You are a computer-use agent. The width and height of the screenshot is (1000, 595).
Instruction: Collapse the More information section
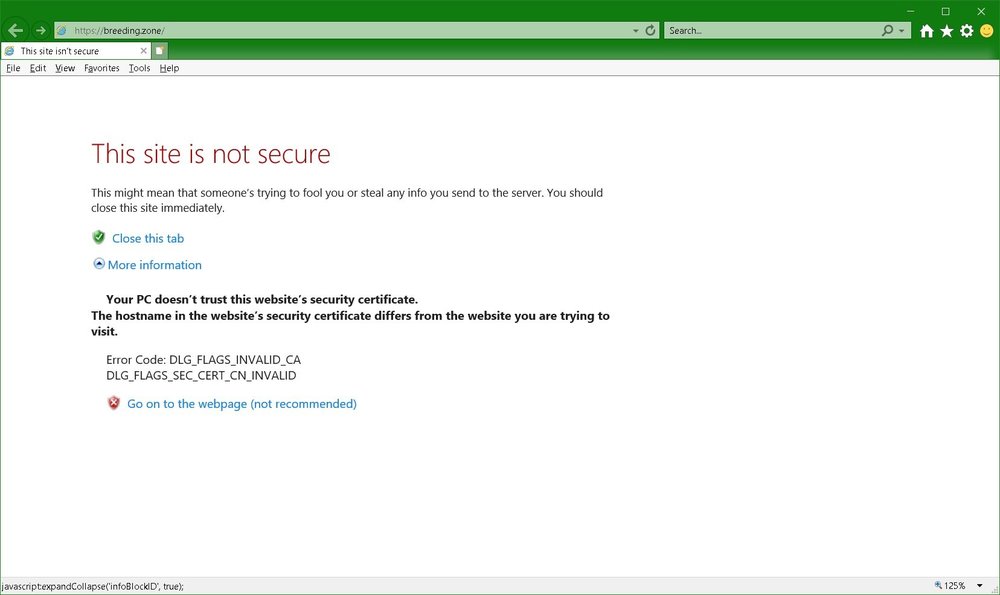99,264
